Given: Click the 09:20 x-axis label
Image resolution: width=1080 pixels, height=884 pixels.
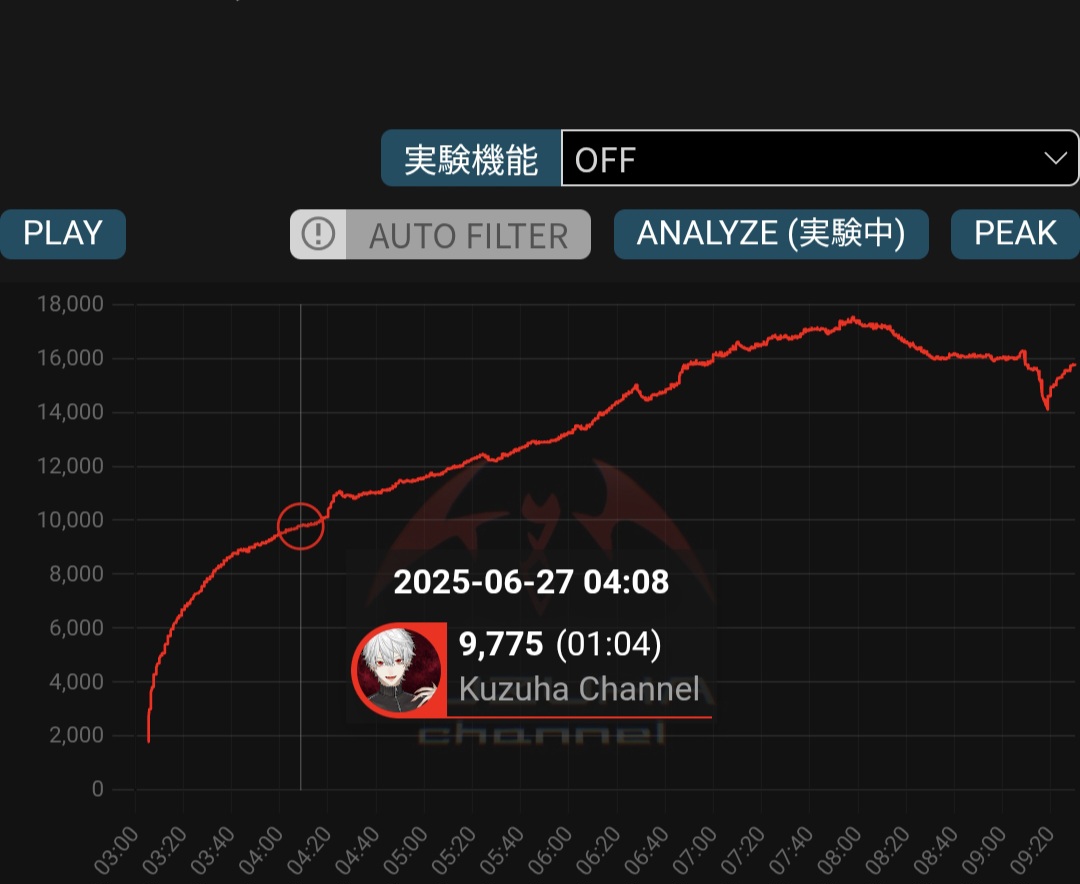Looking at the screenshot, I should pos(1032,851).
